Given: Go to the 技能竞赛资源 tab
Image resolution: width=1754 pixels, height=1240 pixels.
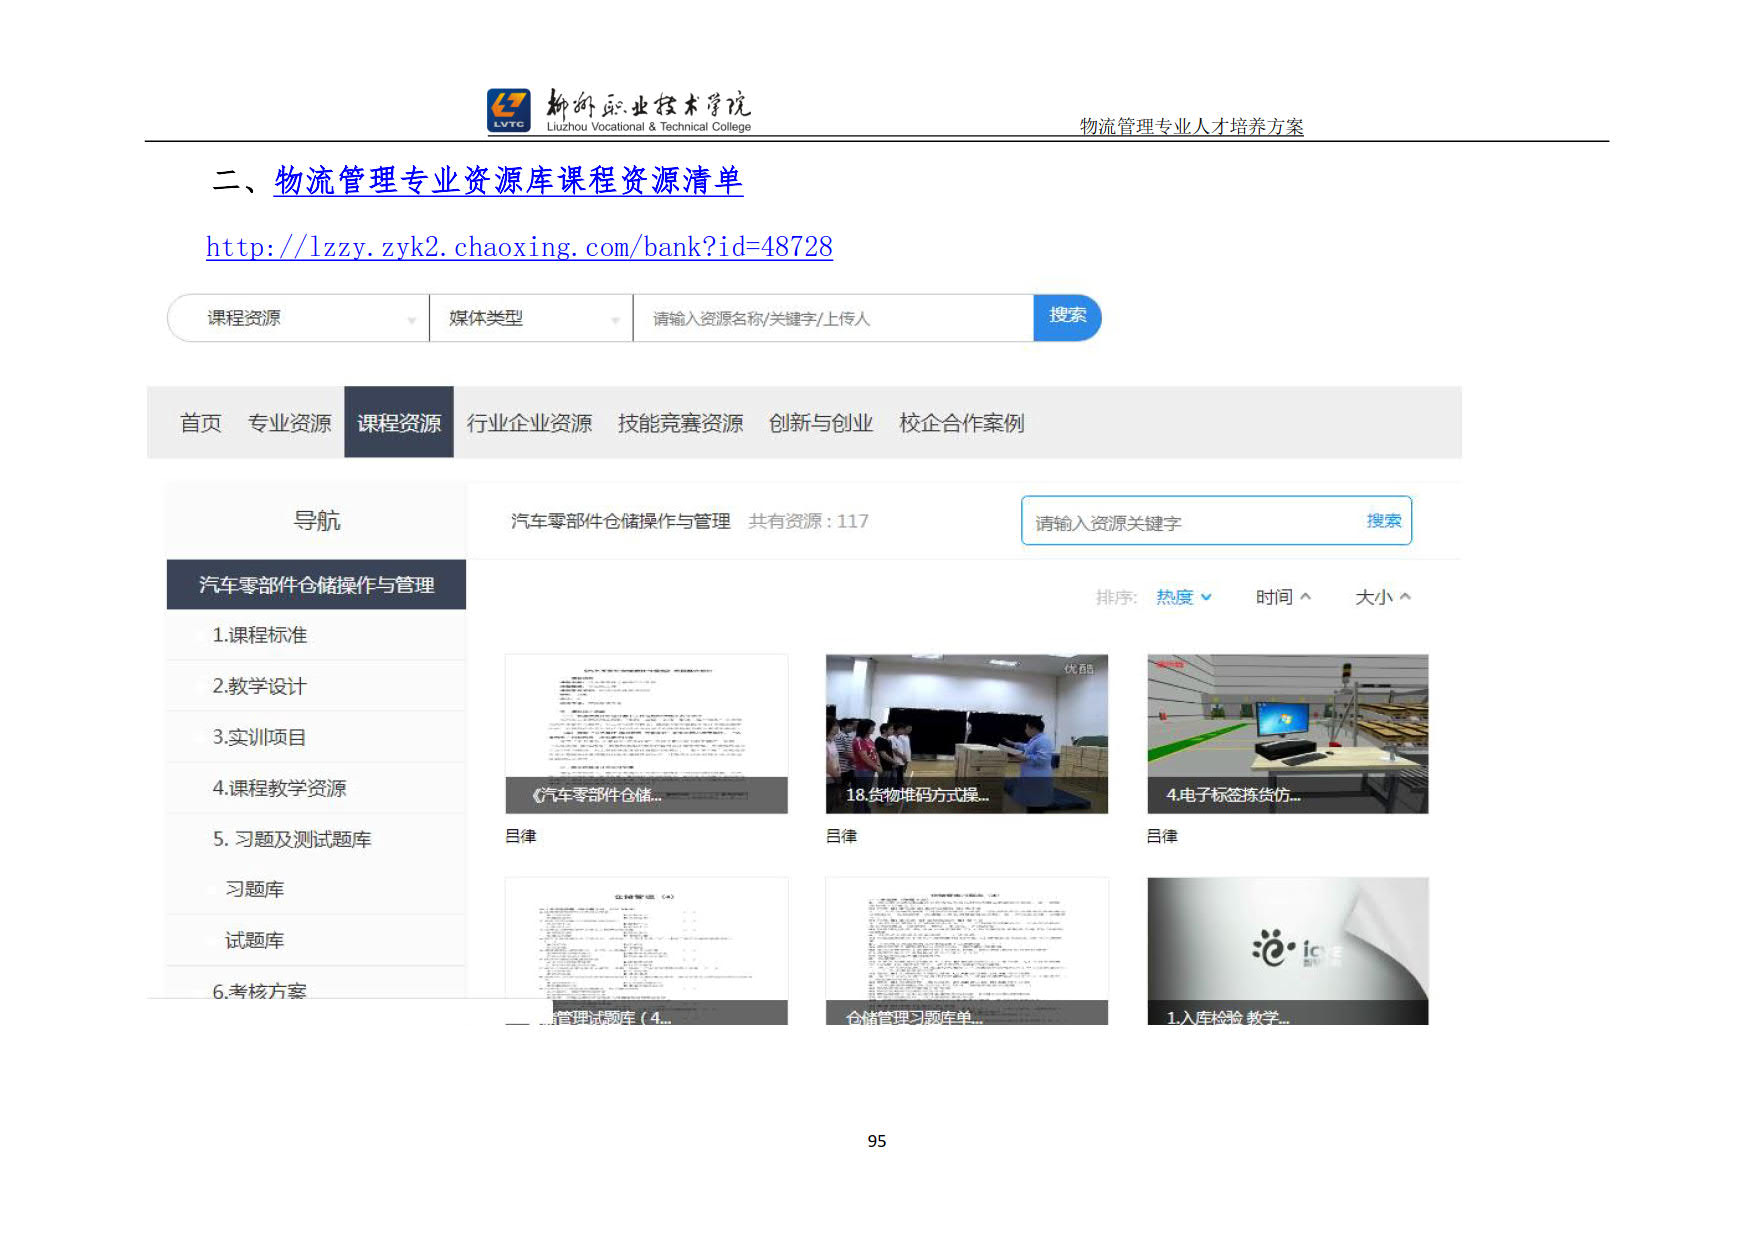Looking at the screenshot, I should click(680, 423).
